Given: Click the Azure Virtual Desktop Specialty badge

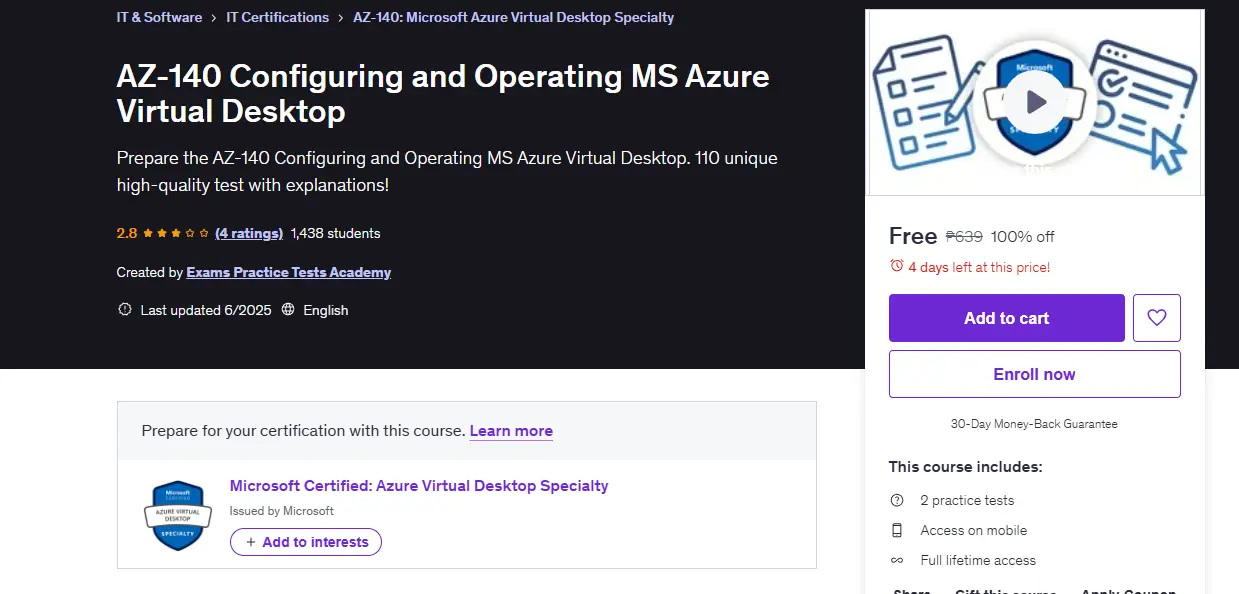Looking at the screenshot, I should coord(178,515).
